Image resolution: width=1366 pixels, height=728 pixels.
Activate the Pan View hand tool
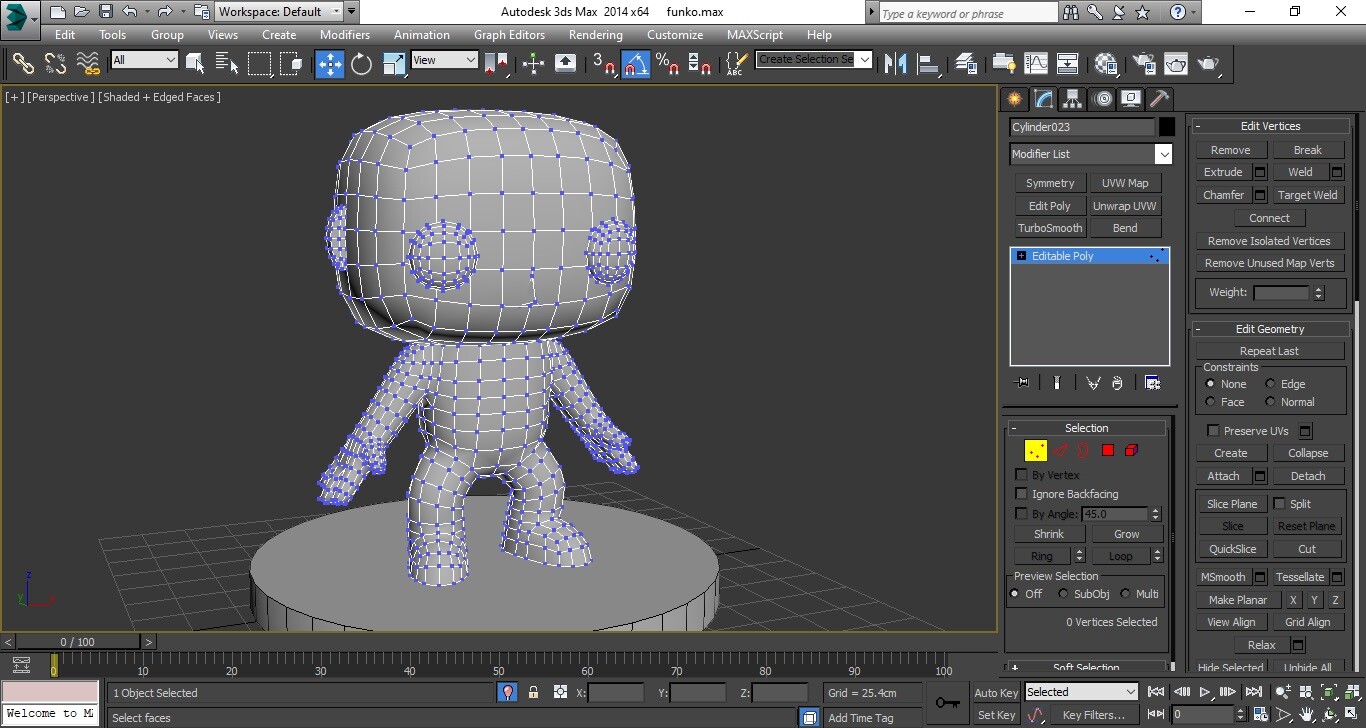pos(1306,714)
